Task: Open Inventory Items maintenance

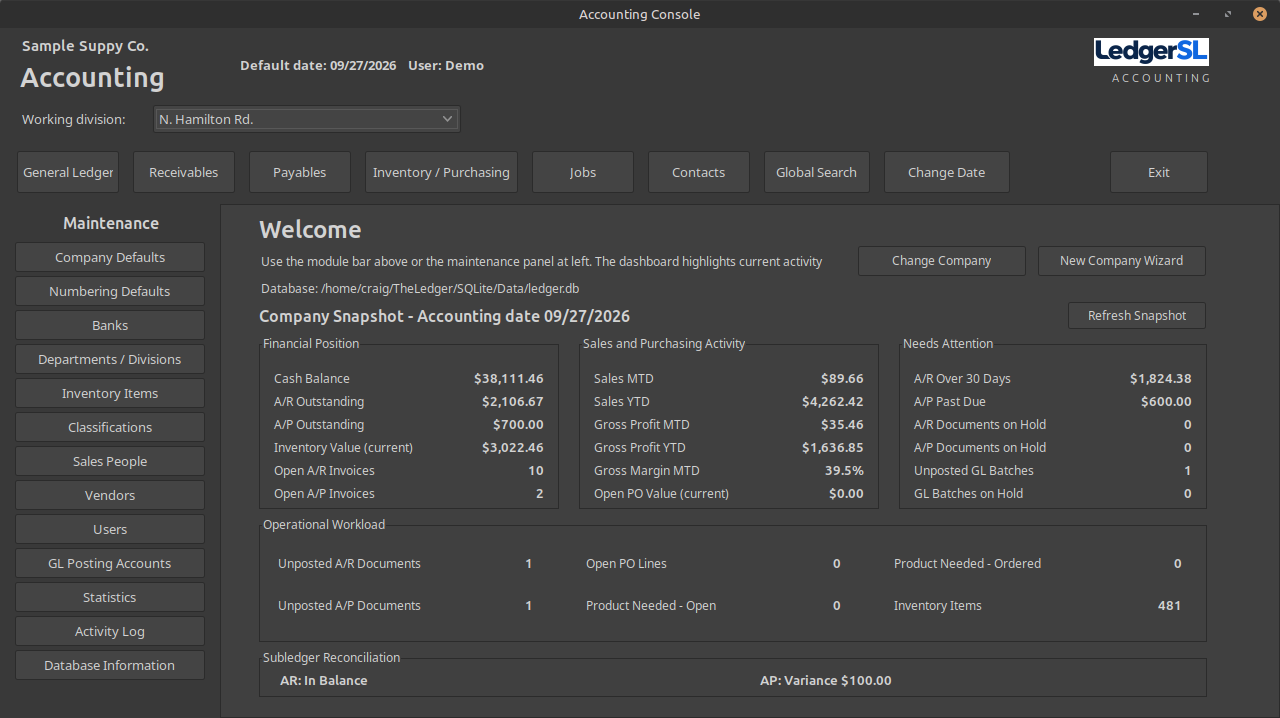Action: point(110,393)
